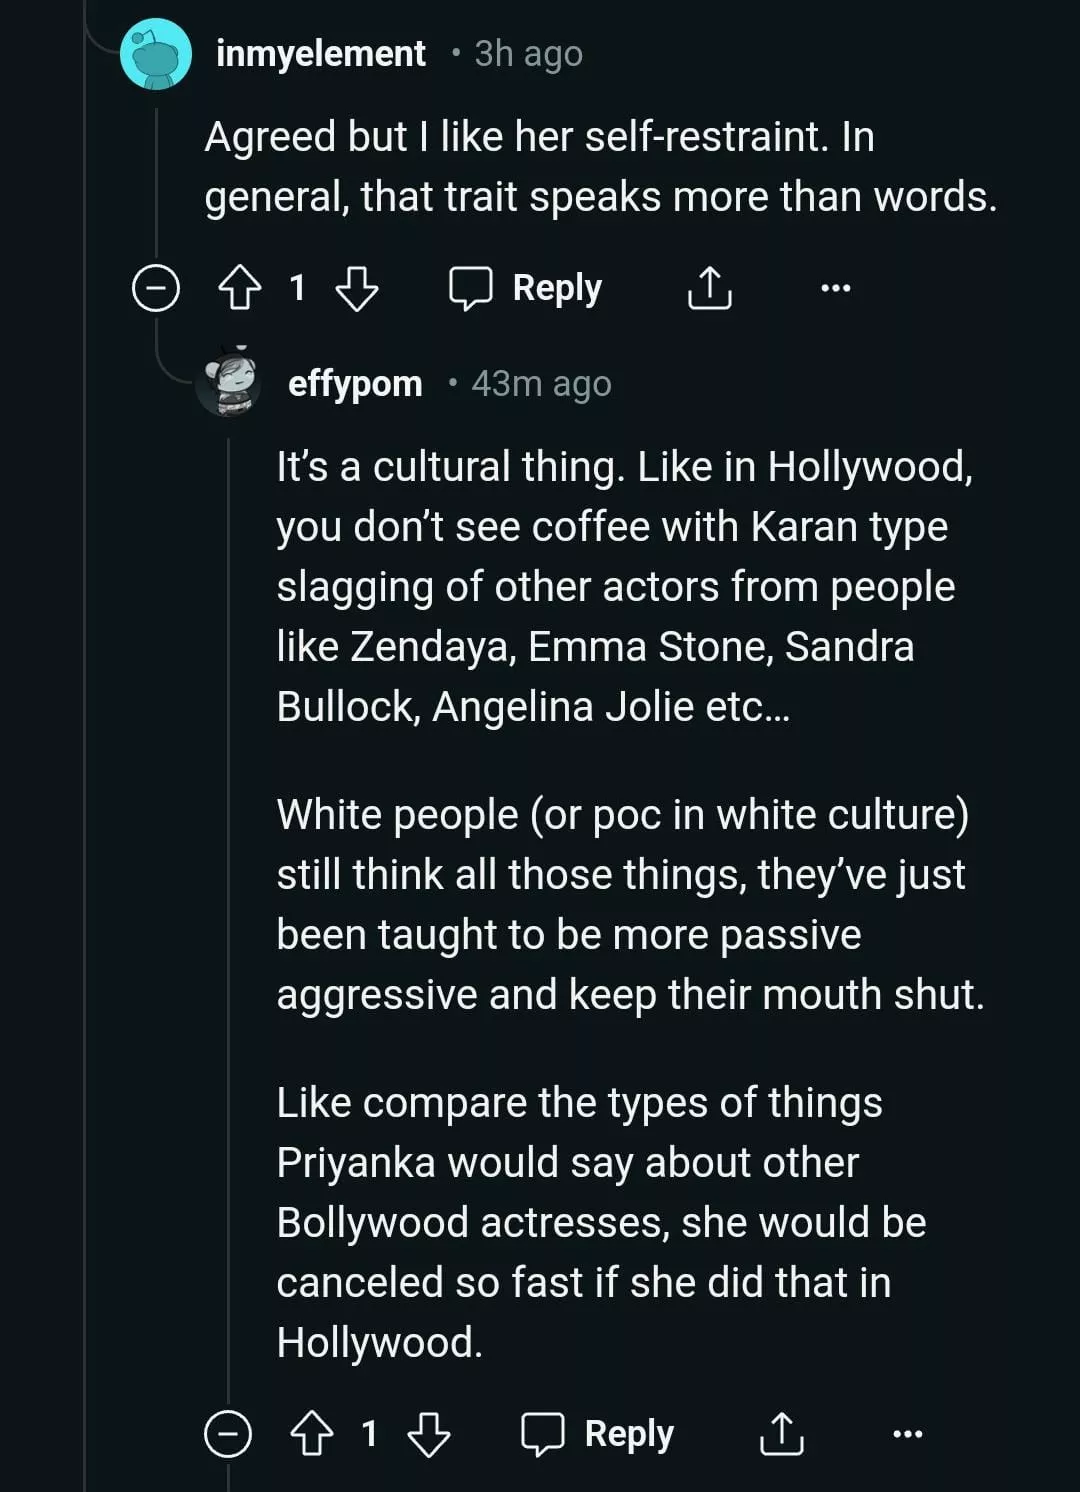This screenshot has height=1492, width=1080.
Task: Reply to effypom's comment
Action: [598, 1435]
